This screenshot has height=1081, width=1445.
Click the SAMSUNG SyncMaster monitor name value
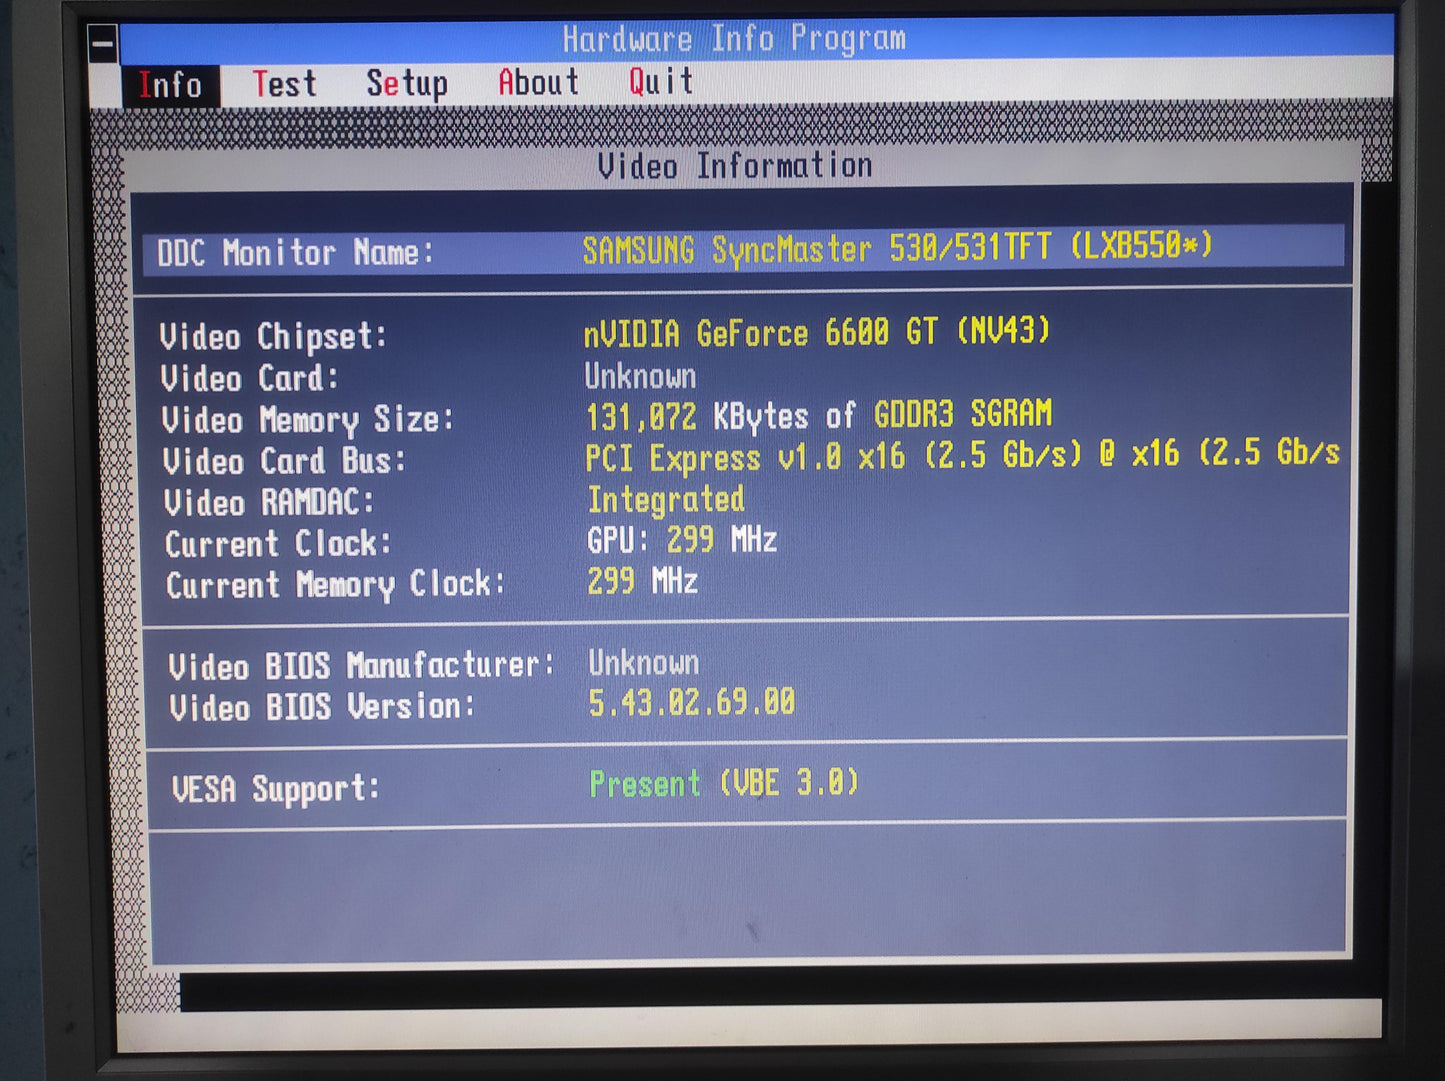[896, 248]
